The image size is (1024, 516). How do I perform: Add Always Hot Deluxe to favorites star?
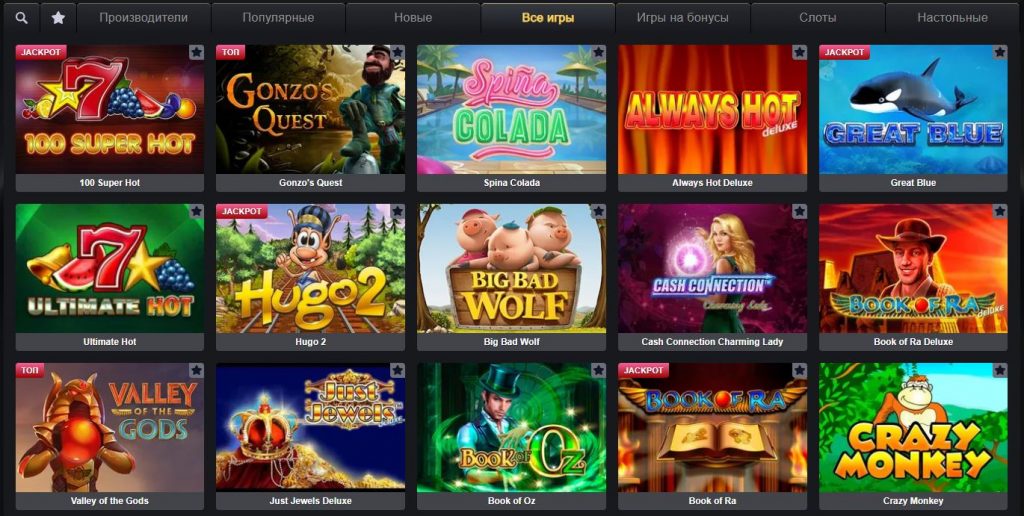(x=799, y=52)
